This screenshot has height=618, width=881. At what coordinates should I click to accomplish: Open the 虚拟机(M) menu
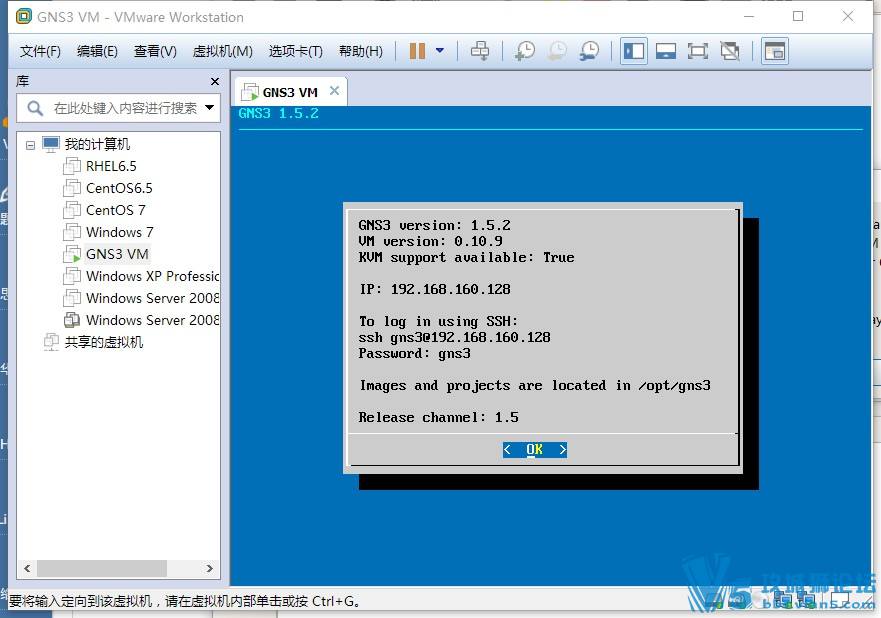click(x=222, y=51)
